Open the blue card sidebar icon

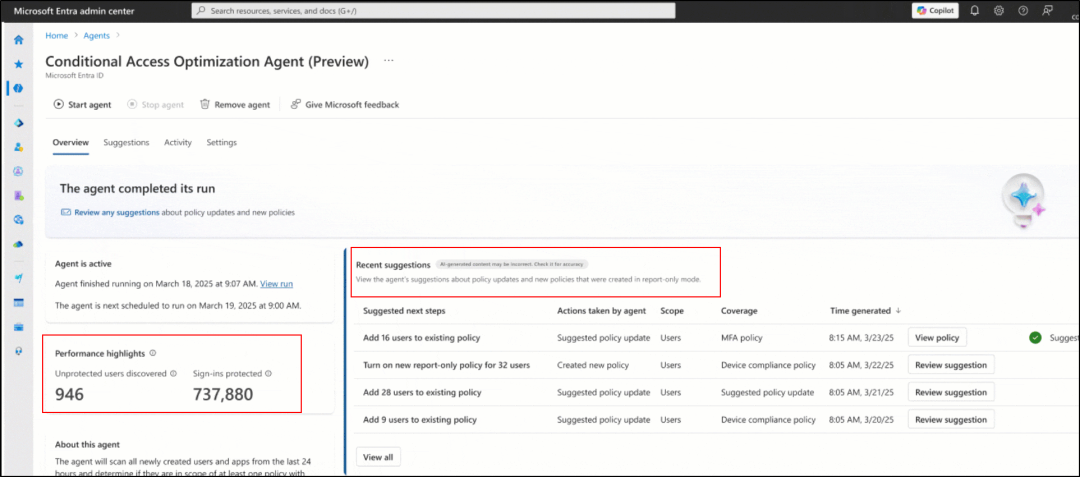(x=19, y=302)
